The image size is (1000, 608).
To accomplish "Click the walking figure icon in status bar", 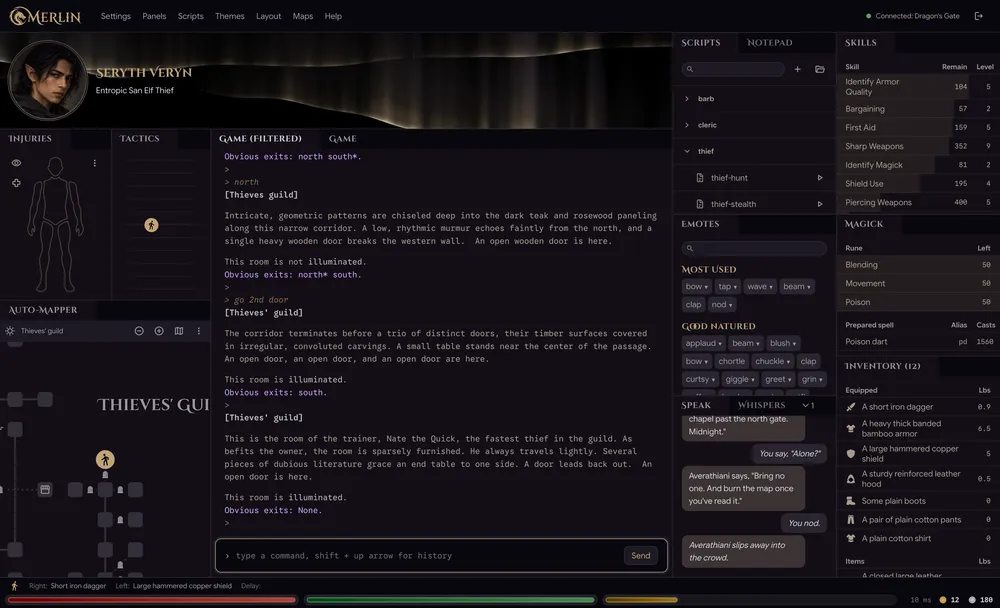I will pyautogui.click(x=14, y=585).
